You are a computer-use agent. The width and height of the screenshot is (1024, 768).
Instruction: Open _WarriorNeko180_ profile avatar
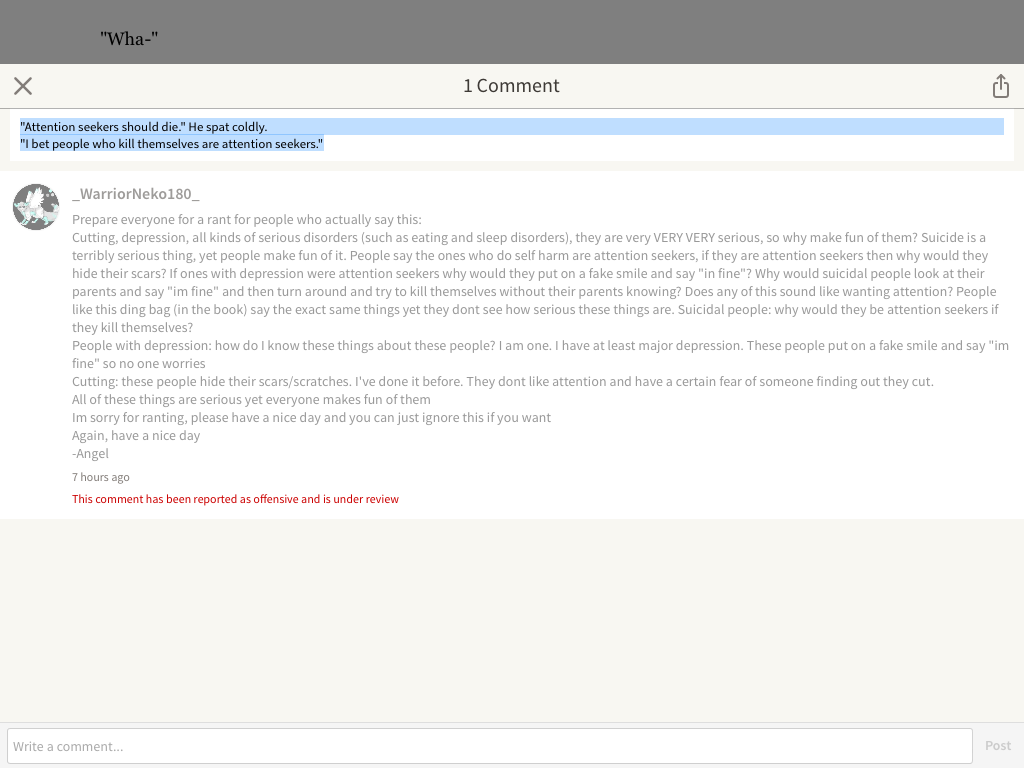36,207
